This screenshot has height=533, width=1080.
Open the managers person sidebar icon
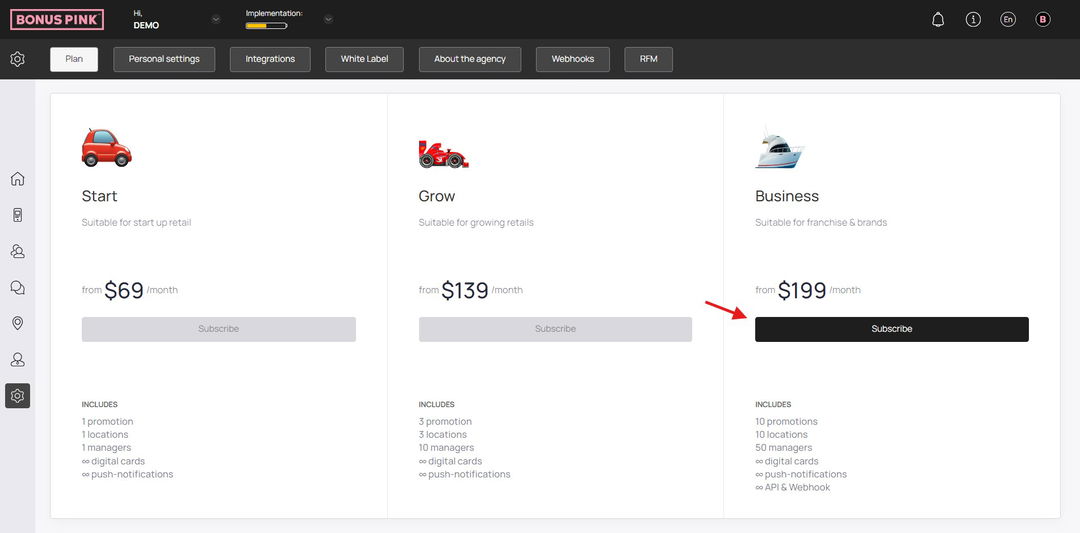(x=18, y=359)
